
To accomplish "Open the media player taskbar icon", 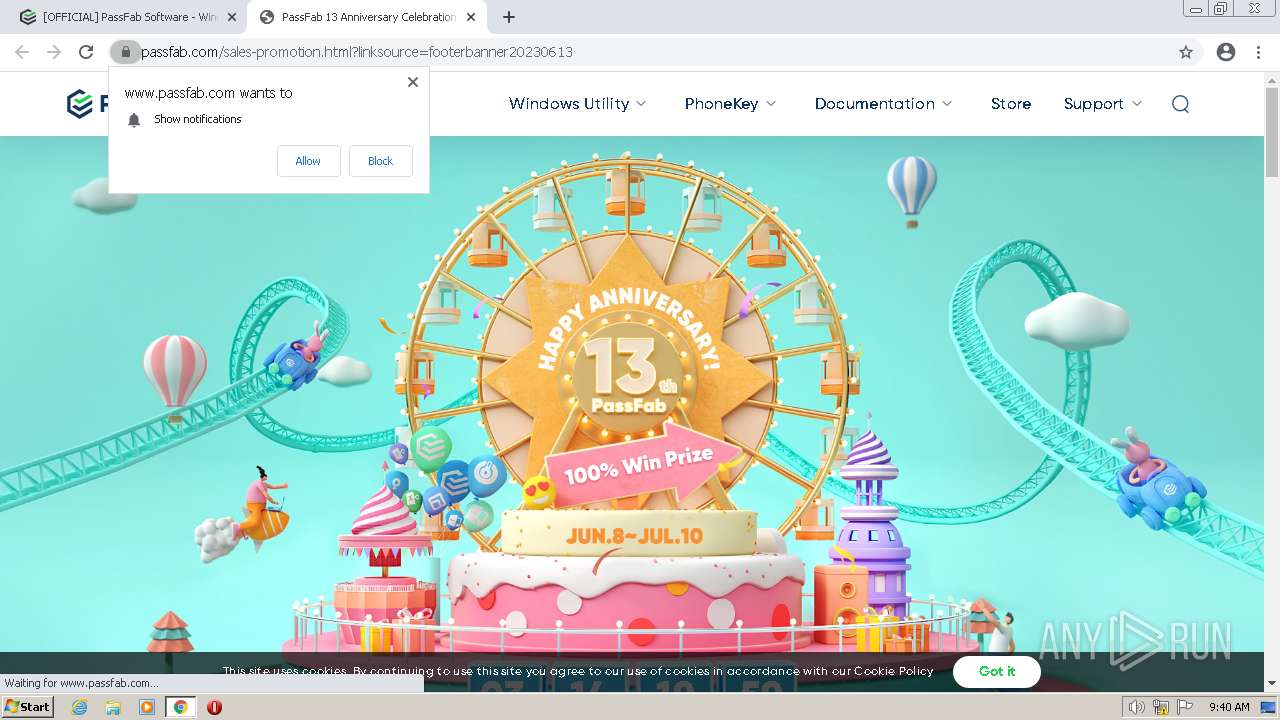I will 147,707.
